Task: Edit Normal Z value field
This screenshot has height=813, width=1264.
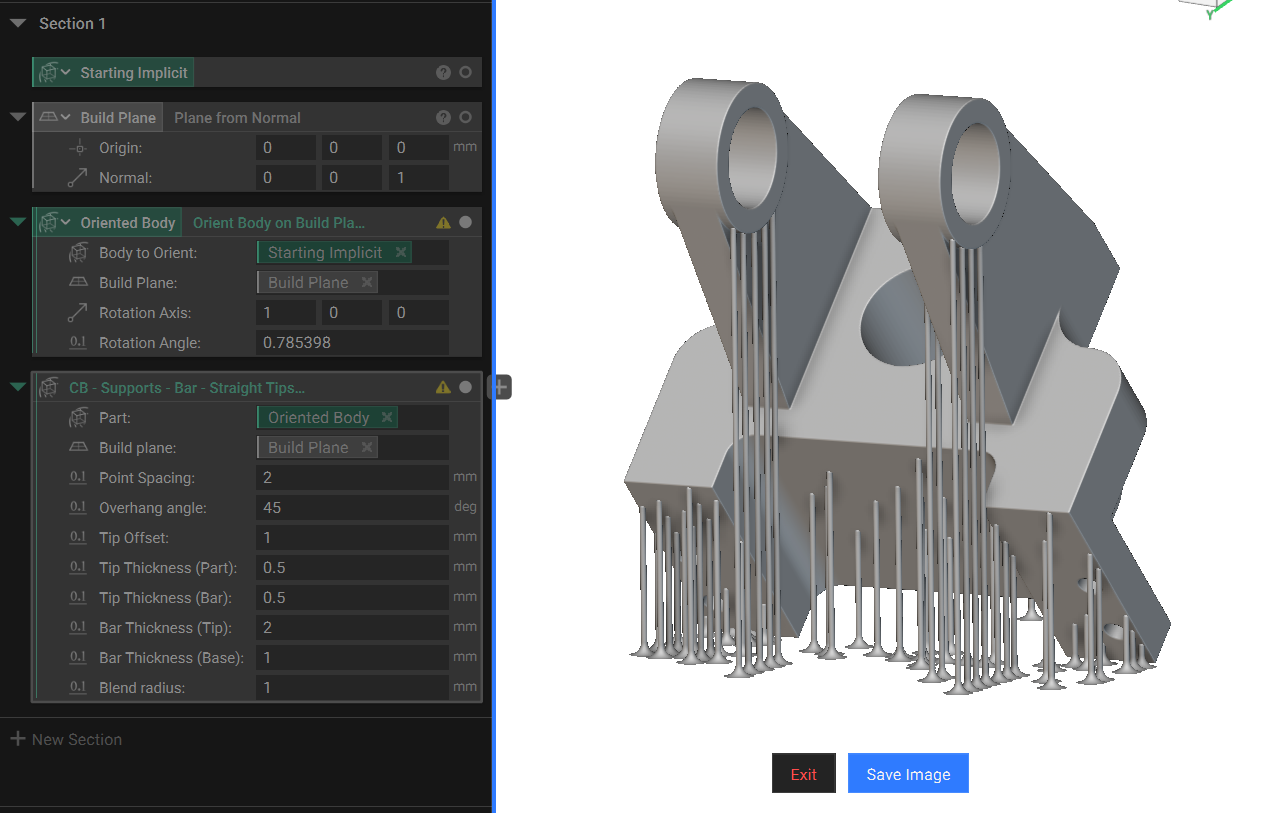Action: click(418, 178)
